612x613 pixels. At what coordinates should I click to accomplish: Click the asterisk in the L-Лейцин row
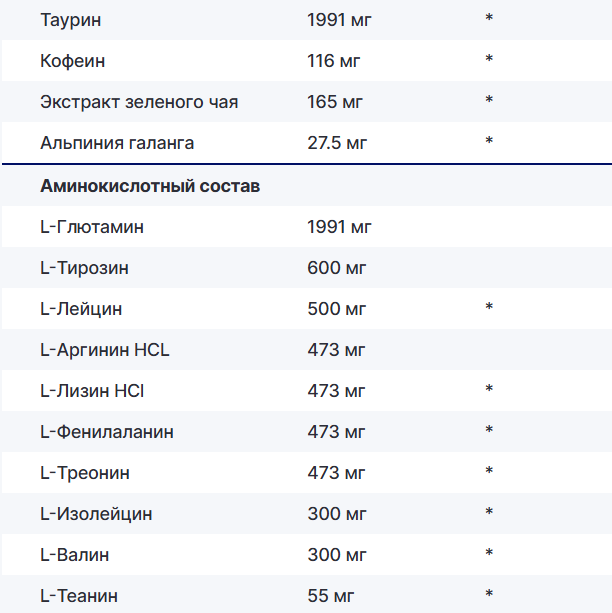point(489,308)
